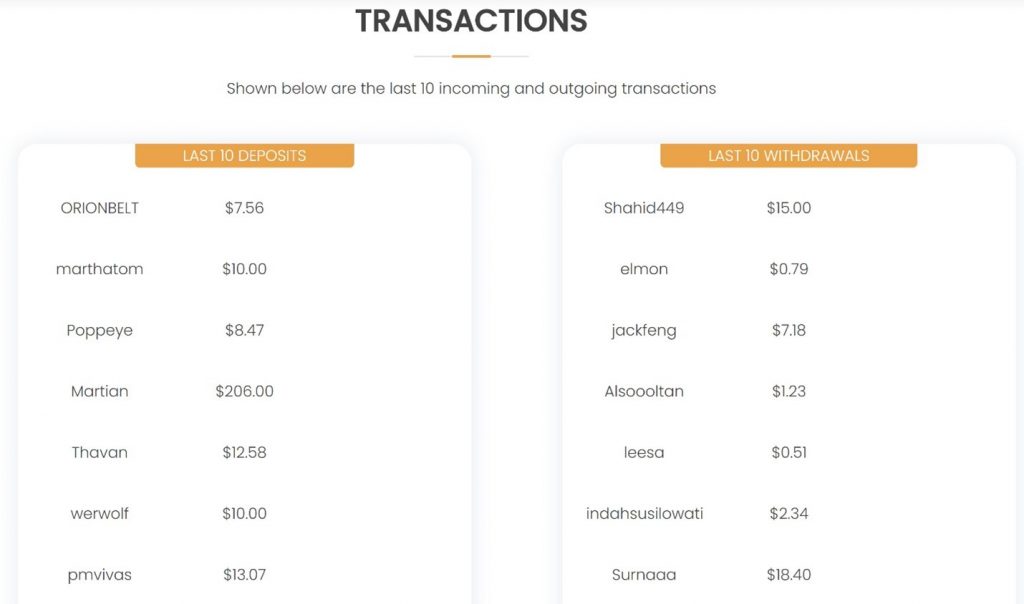Click the Shahid449 withdrawal name

(x=644, y=208)
